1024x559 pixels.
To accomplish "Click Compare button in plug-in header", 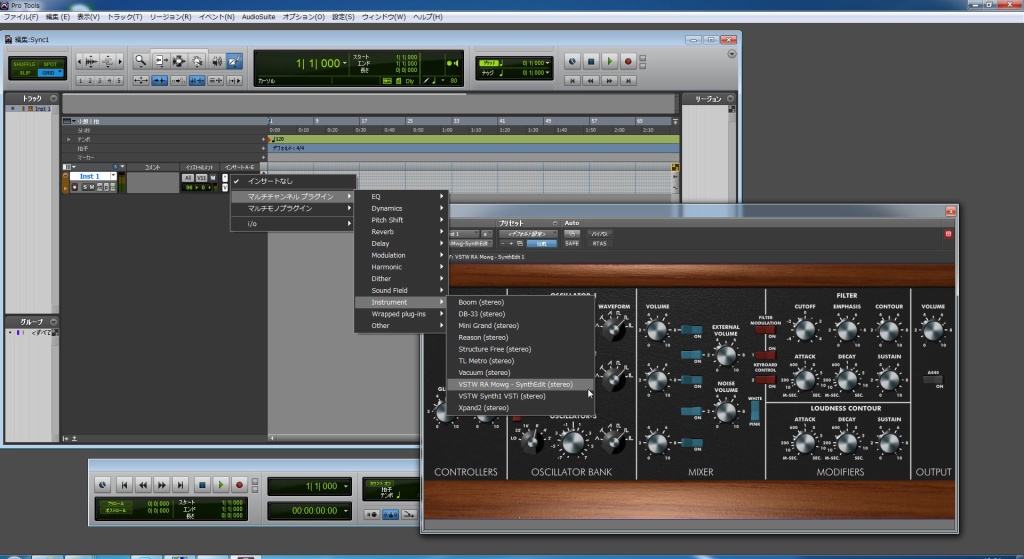I will click(541, 244).
